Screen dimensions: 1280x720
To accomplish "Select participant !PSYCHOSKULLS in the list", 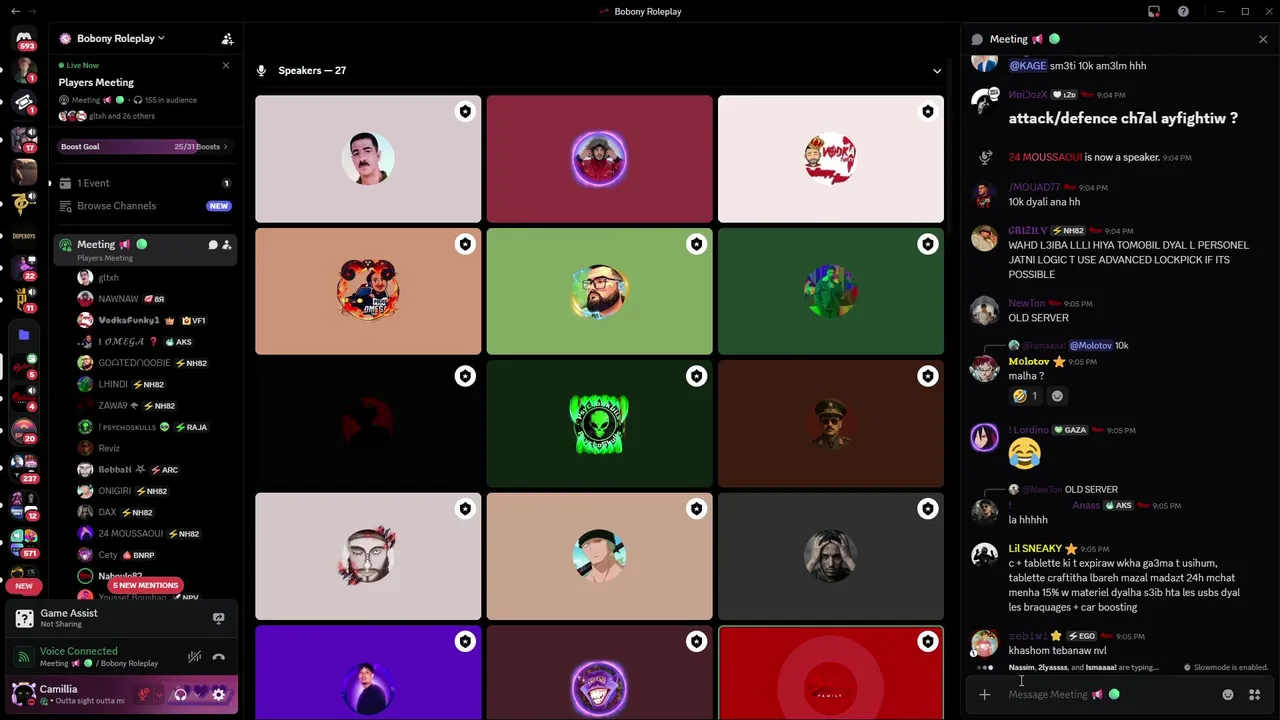I will [155, 427].
